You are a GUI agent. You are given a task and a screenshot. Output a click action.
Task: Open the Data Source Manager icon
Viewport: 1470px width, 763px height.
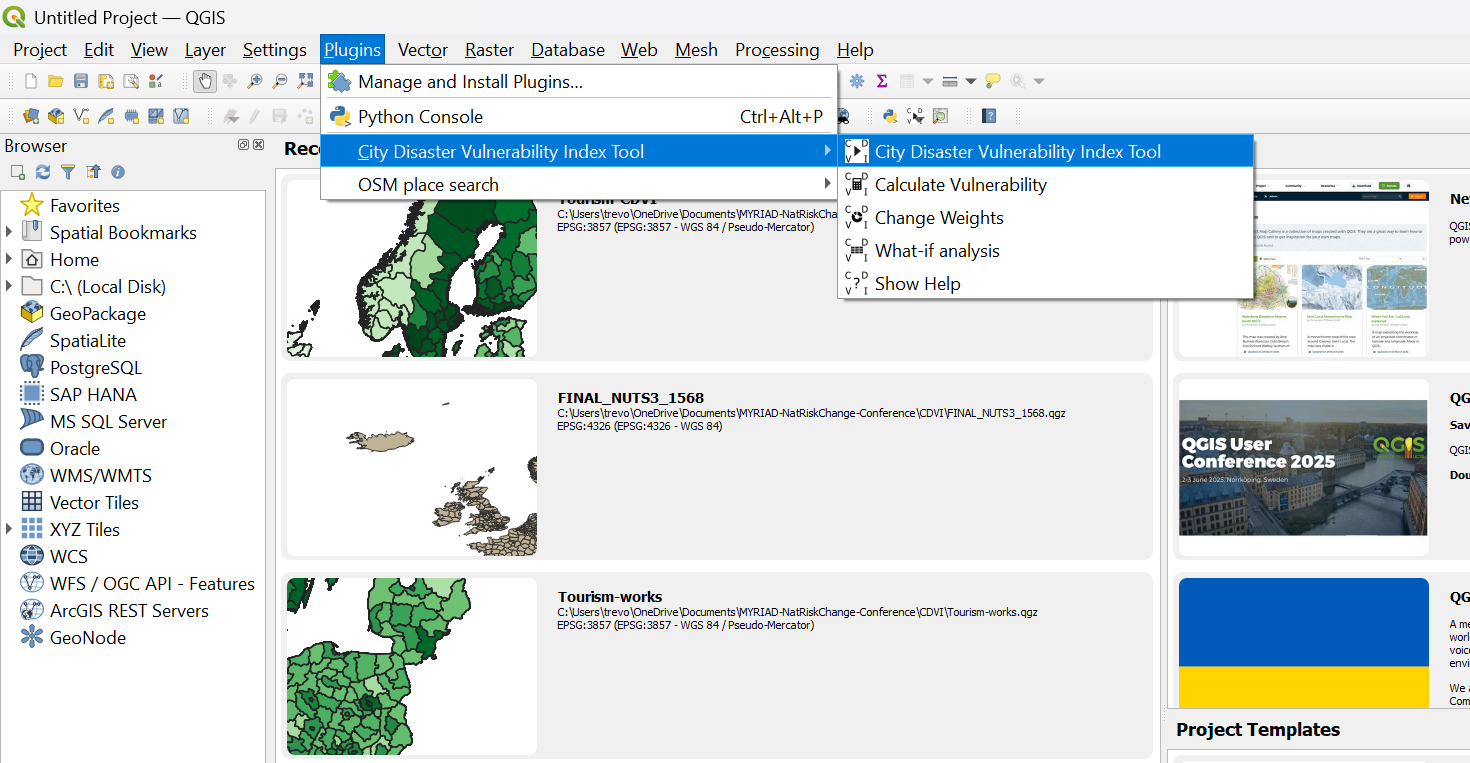(x=31, y=116)
